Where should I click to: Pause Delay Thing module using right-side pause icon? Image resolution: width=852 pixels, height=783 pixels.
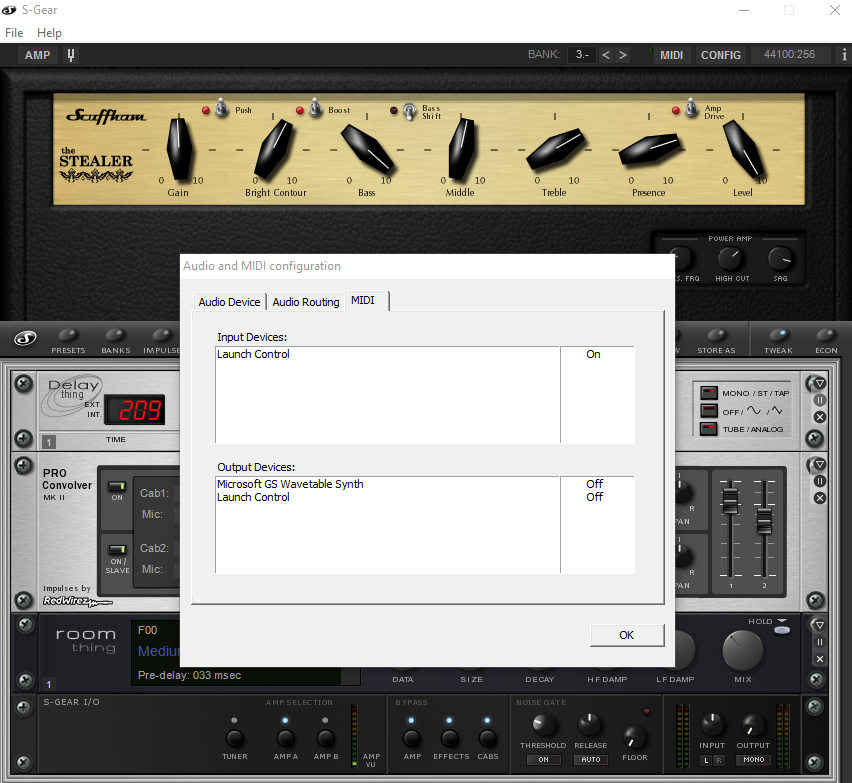[x=820, y=400]
